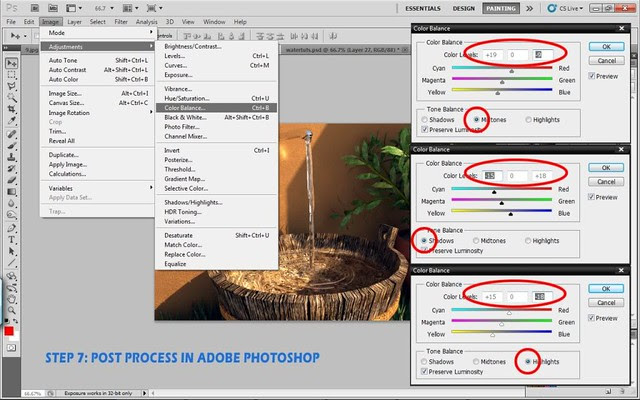The height and width of the screenshot is (400, 640).
Task: Select Shadows radio in dialog showing +18 blue
Action: [x=424, y=240]
